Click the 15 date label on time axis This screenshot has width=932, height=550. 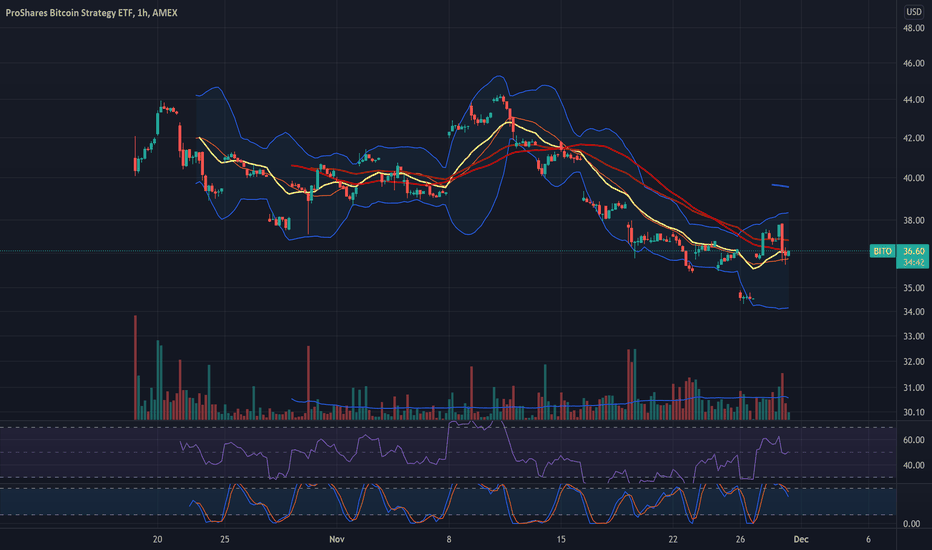(x=561, y=539)
